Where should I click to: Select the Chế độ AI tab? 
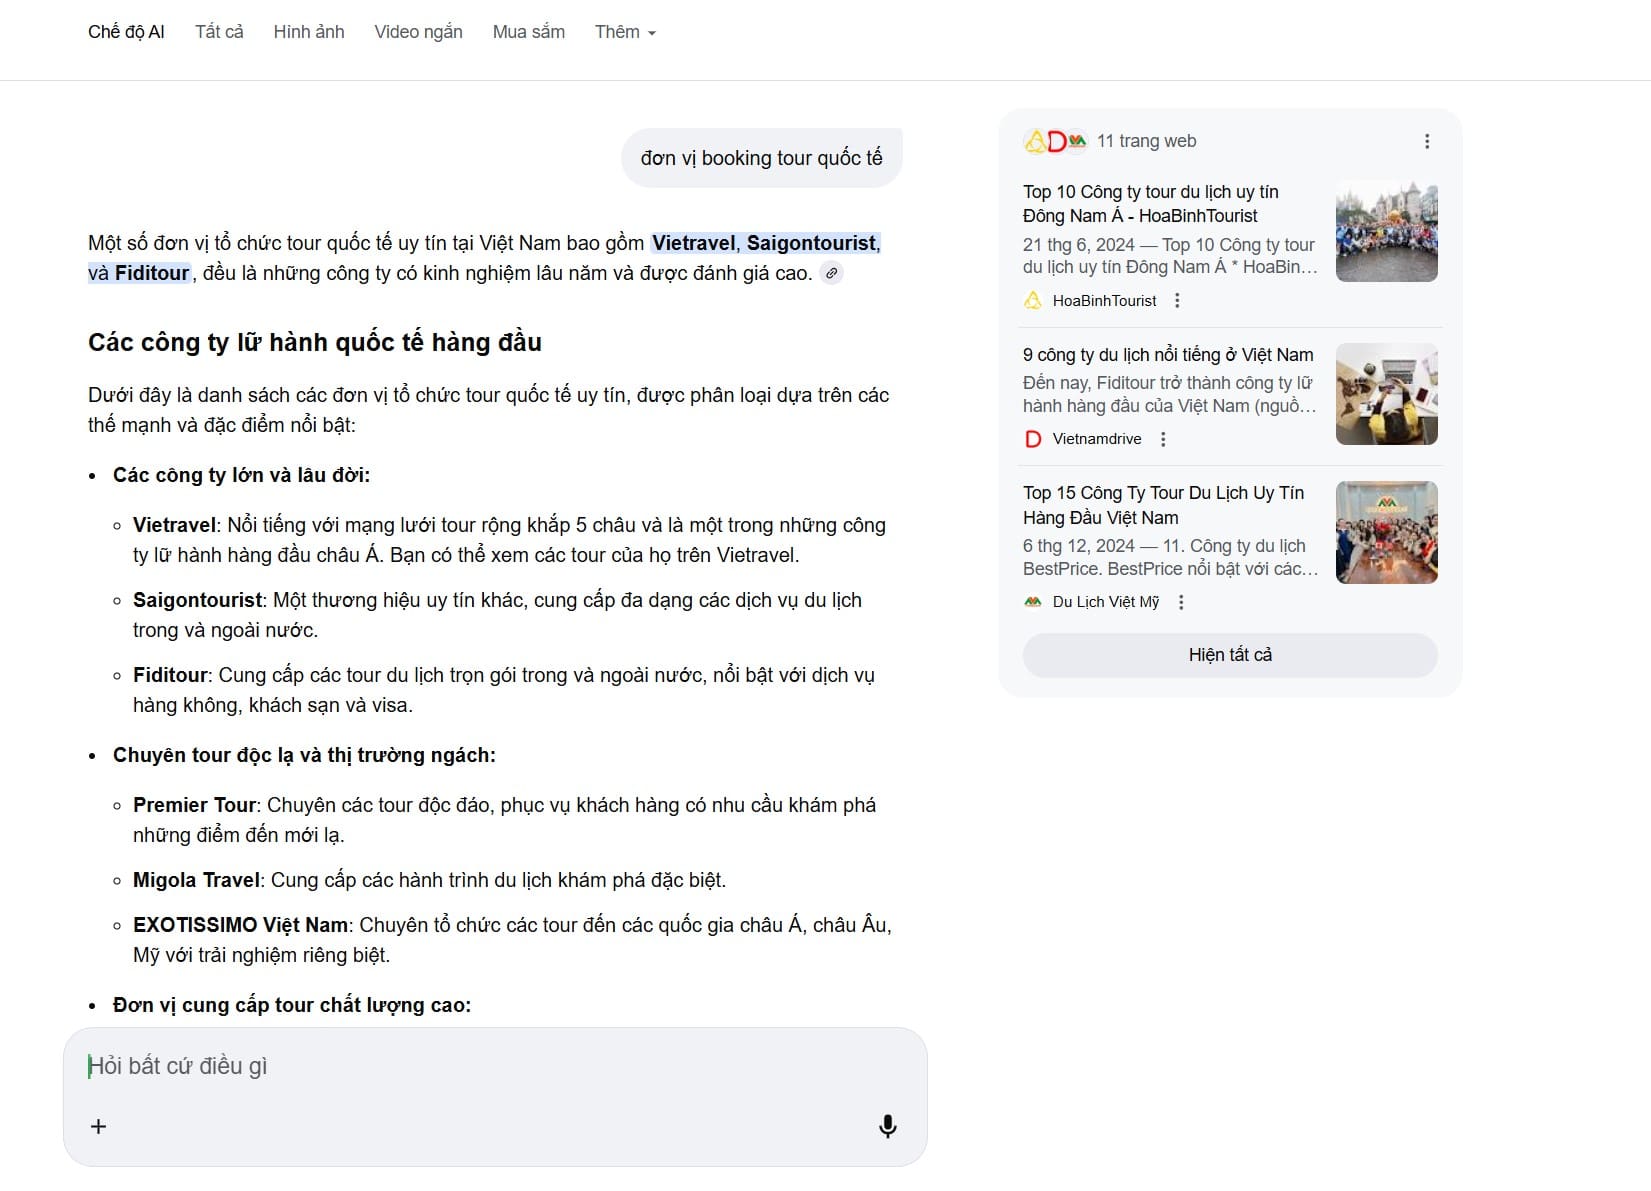pyautogui.click(x=126, y=32)
